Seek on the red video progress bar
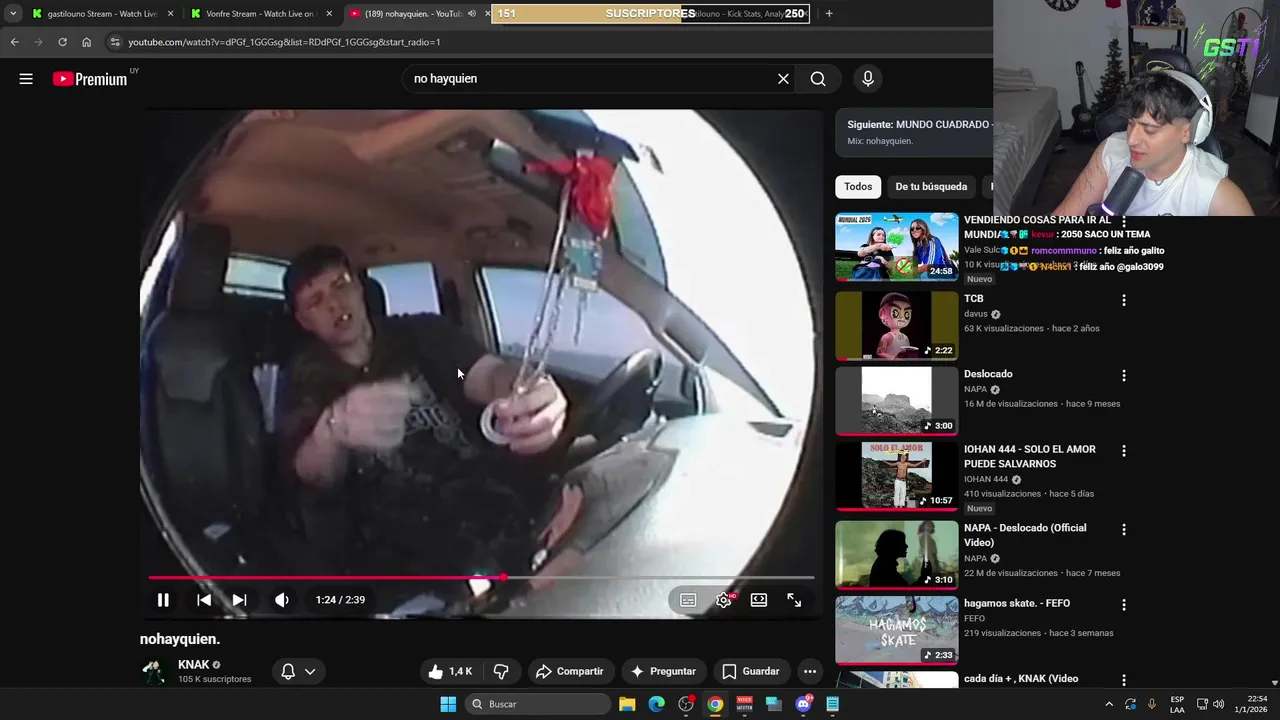 pyautogui.click(x=481, y=578)
